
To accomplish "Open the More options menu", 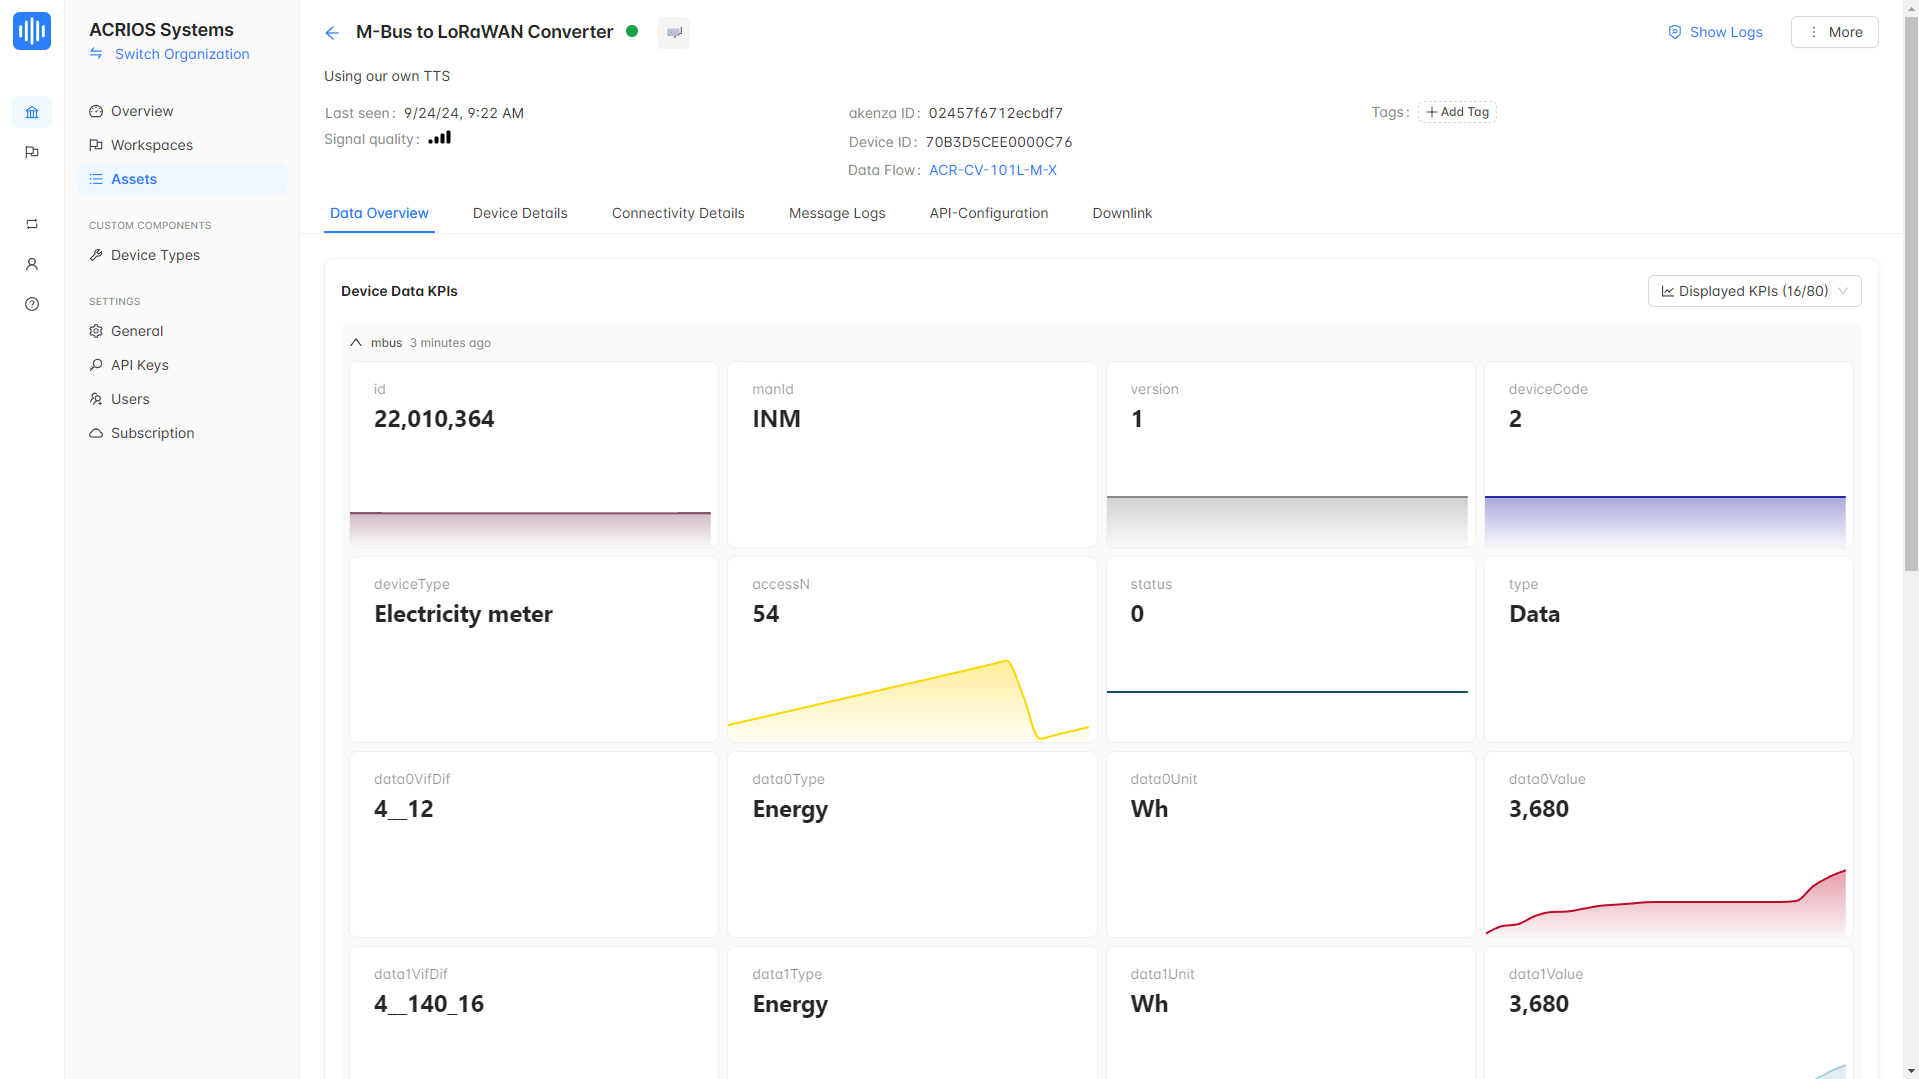I will tap(1834, 32).
